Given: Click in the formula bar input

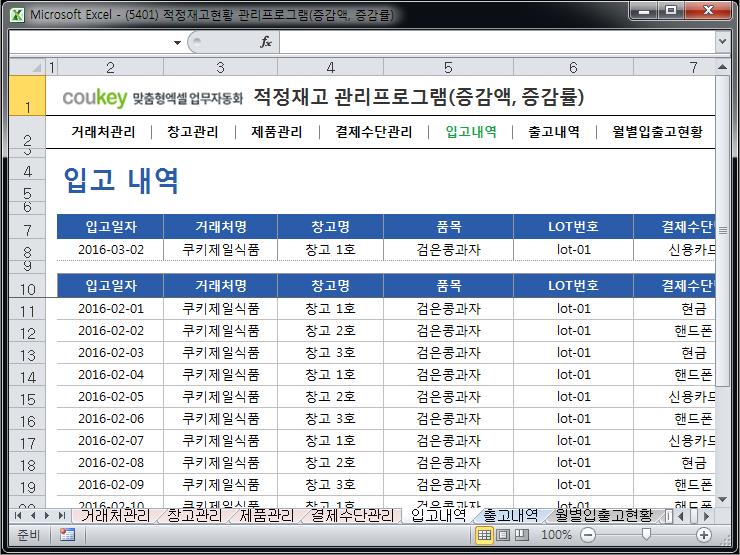Looking at the screenshot, I should coord(497,42).
